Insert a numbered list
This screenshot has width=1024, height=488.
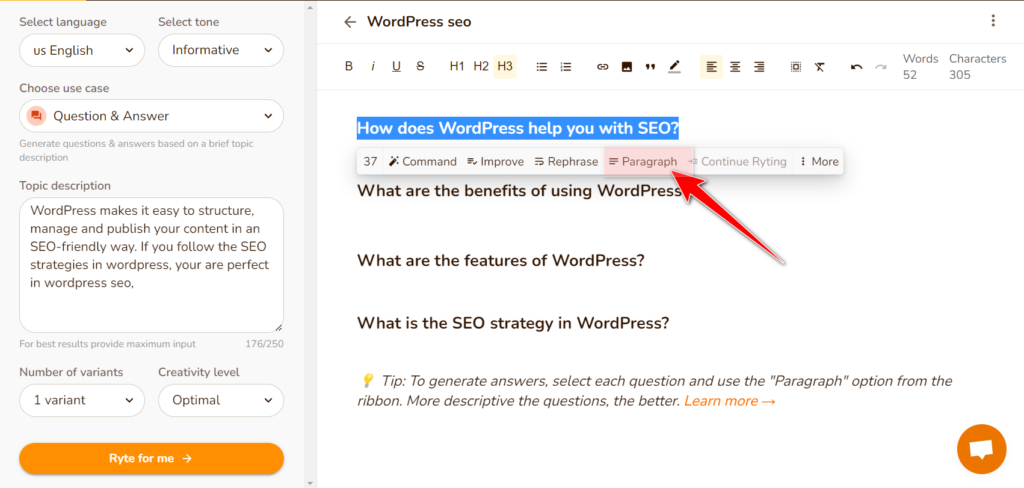click(x=566, y=67)
